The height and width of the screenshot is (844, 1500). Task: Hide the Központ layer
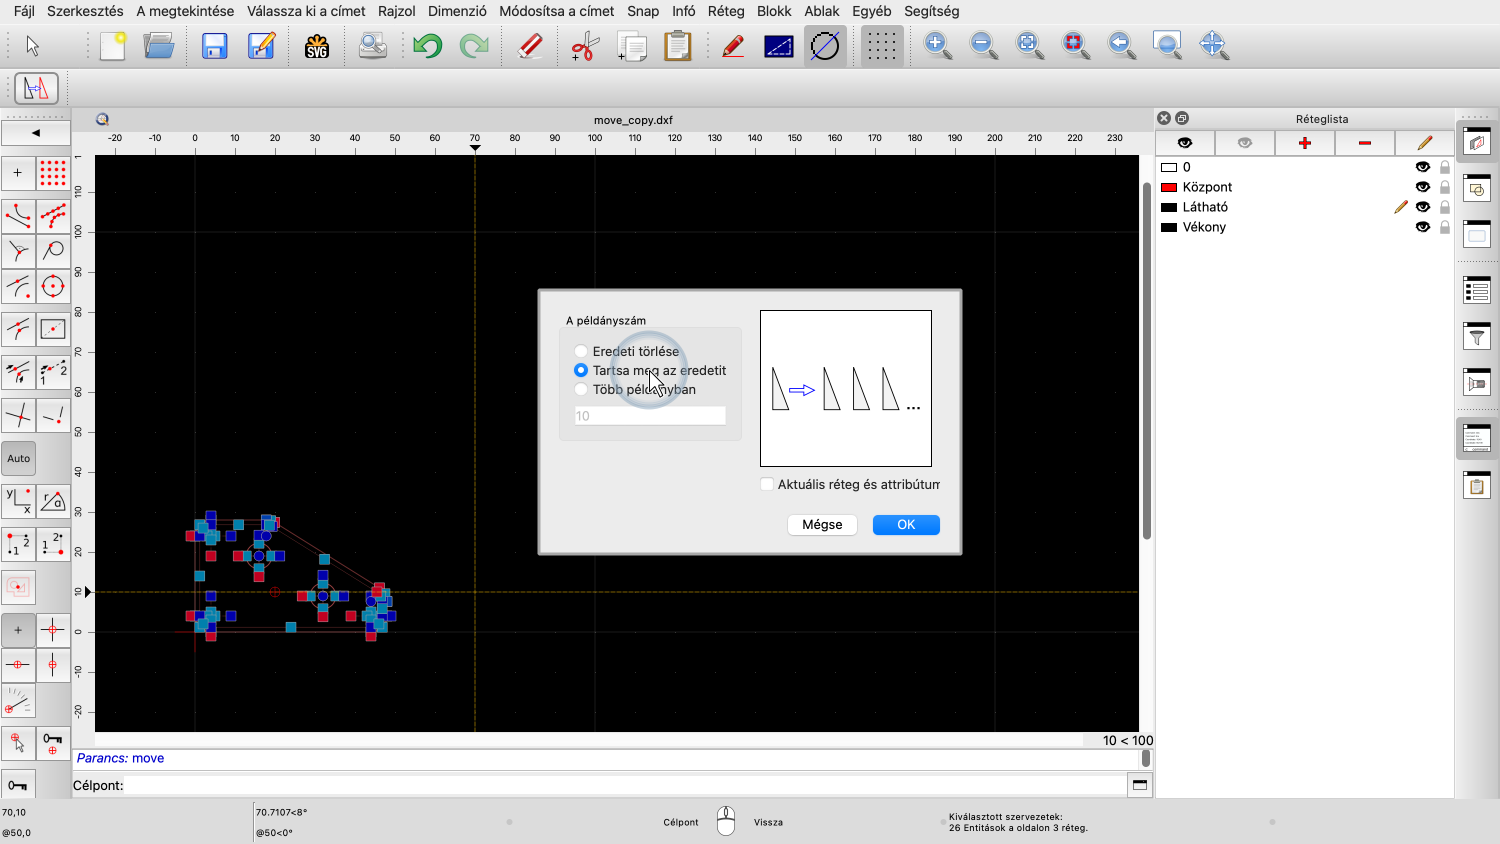(1422, 187)
